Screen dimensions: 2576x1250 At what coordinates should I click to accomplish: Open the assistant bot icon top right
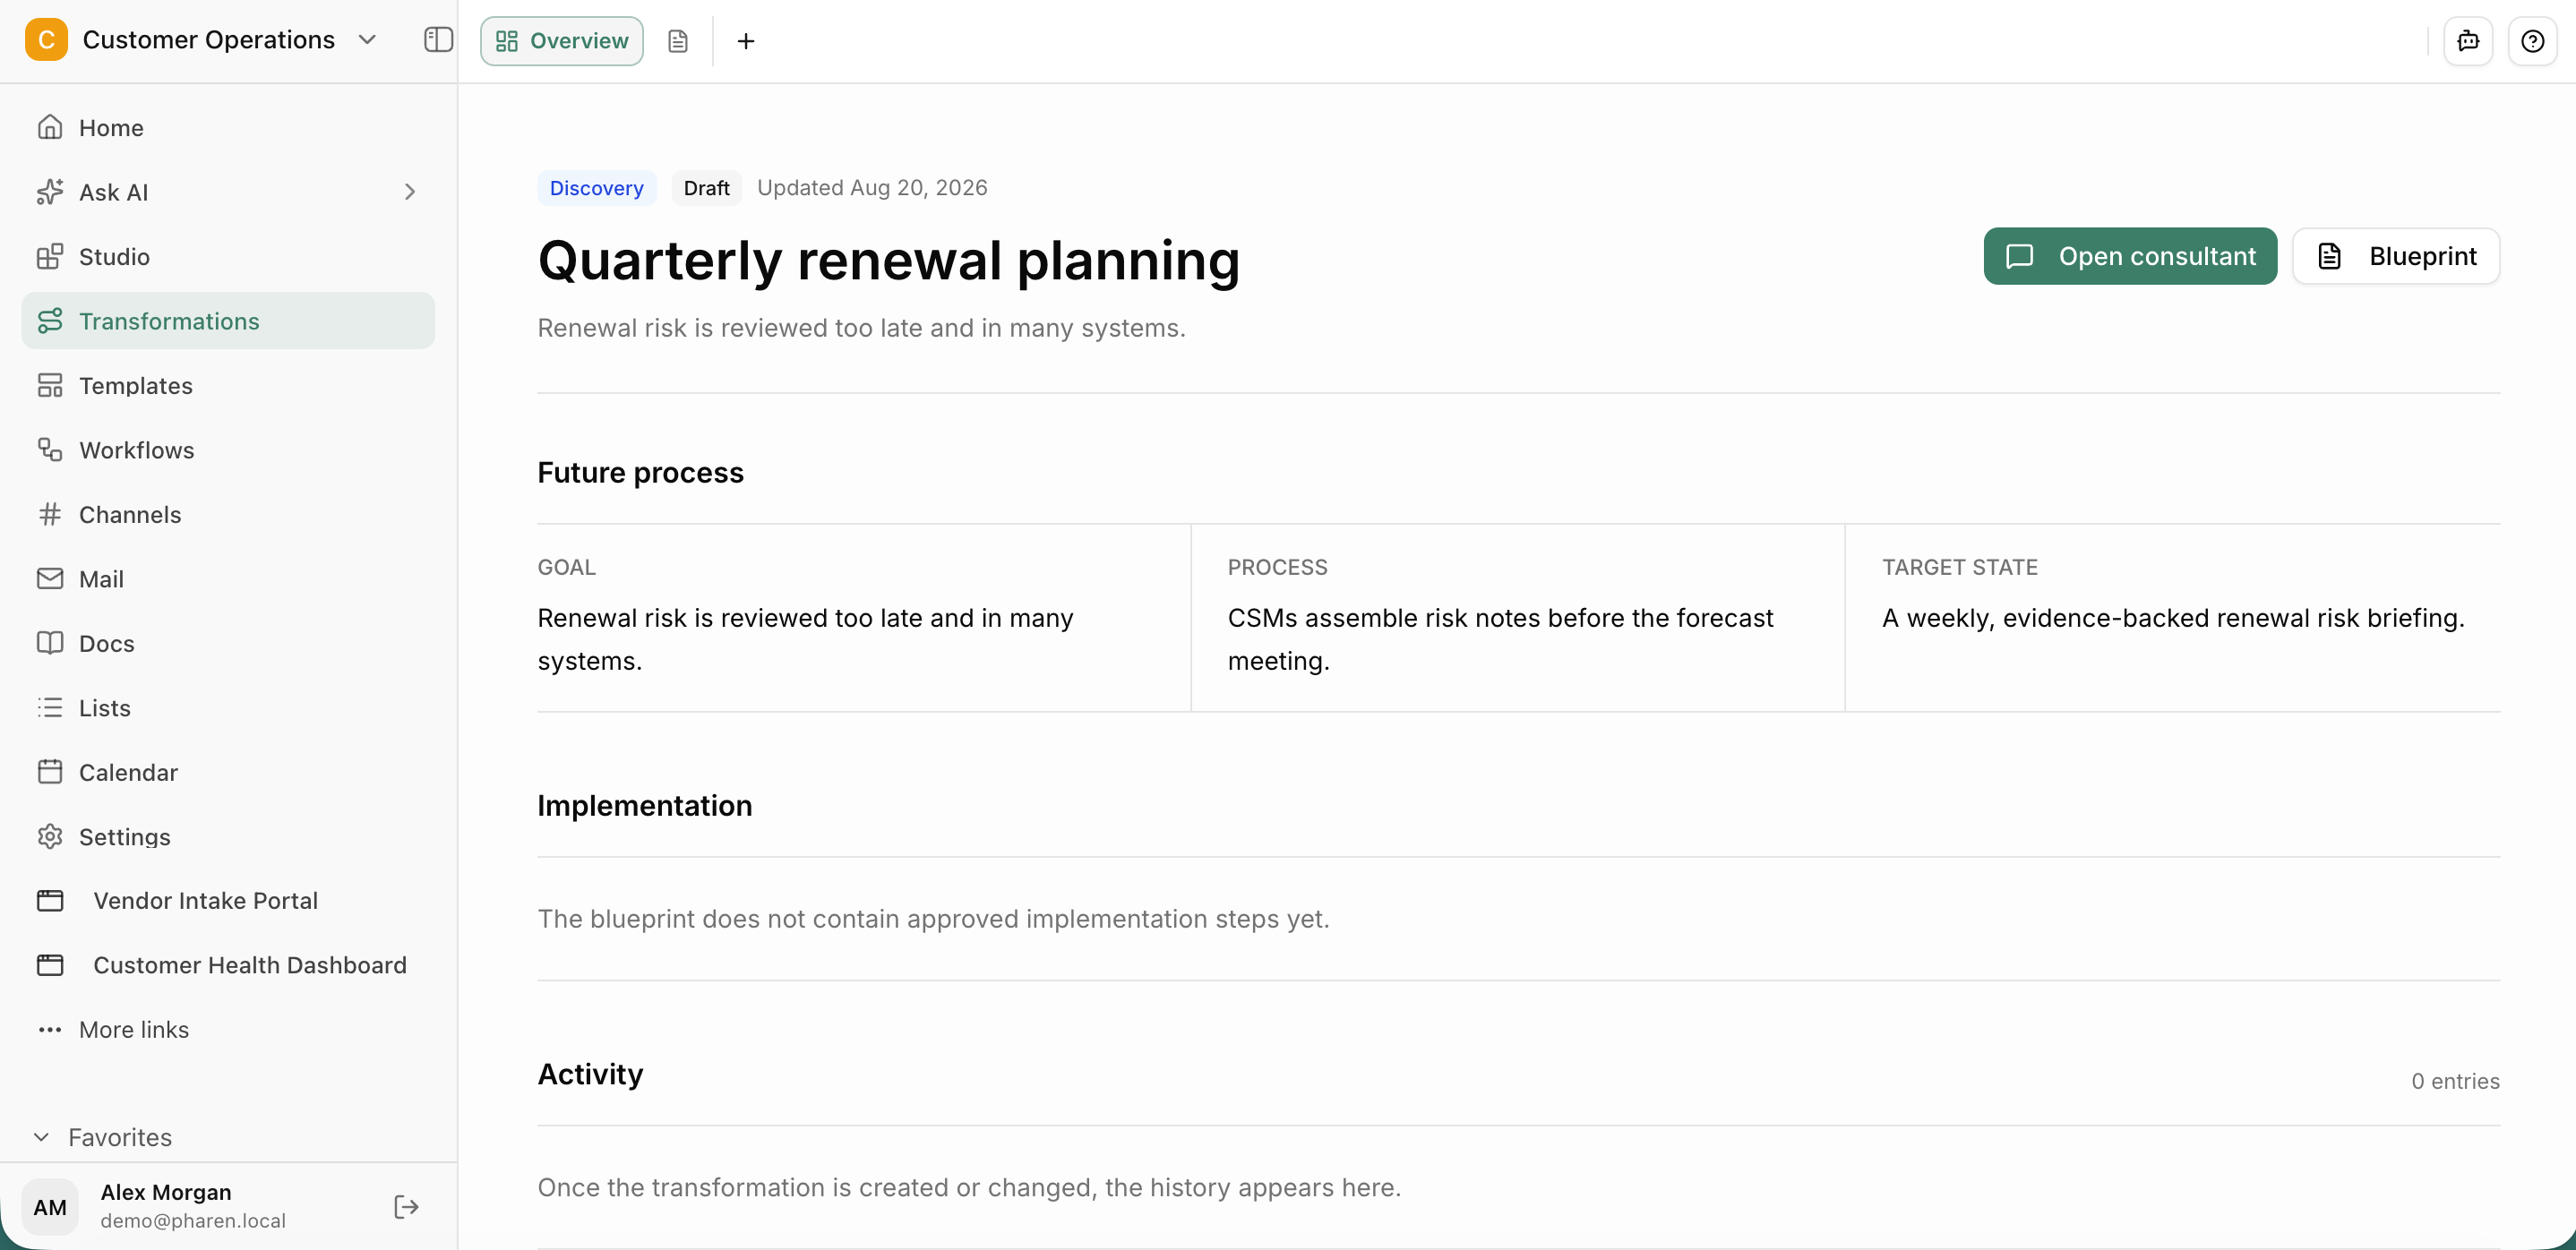(2468, 41)
